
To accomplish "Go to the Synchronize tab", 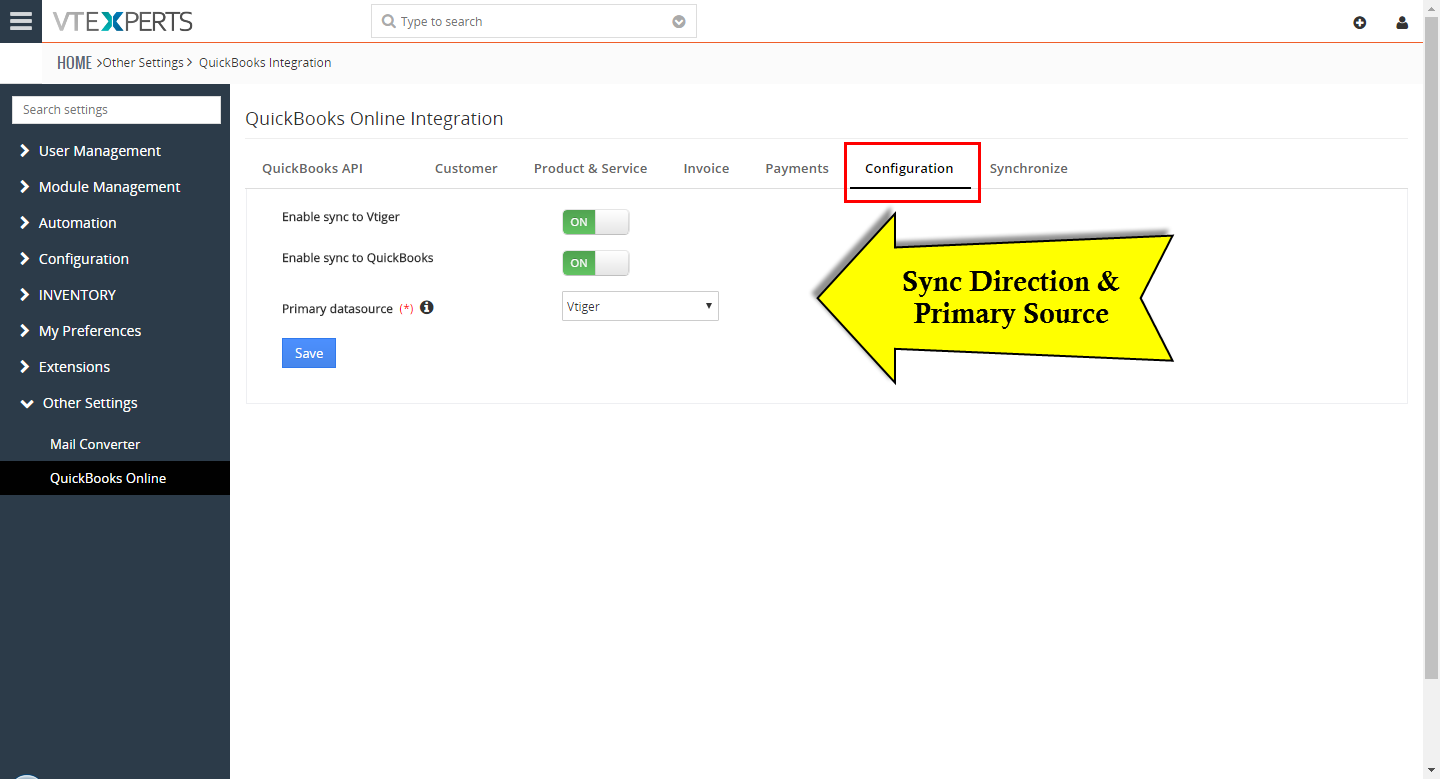I will [1029, 168].
